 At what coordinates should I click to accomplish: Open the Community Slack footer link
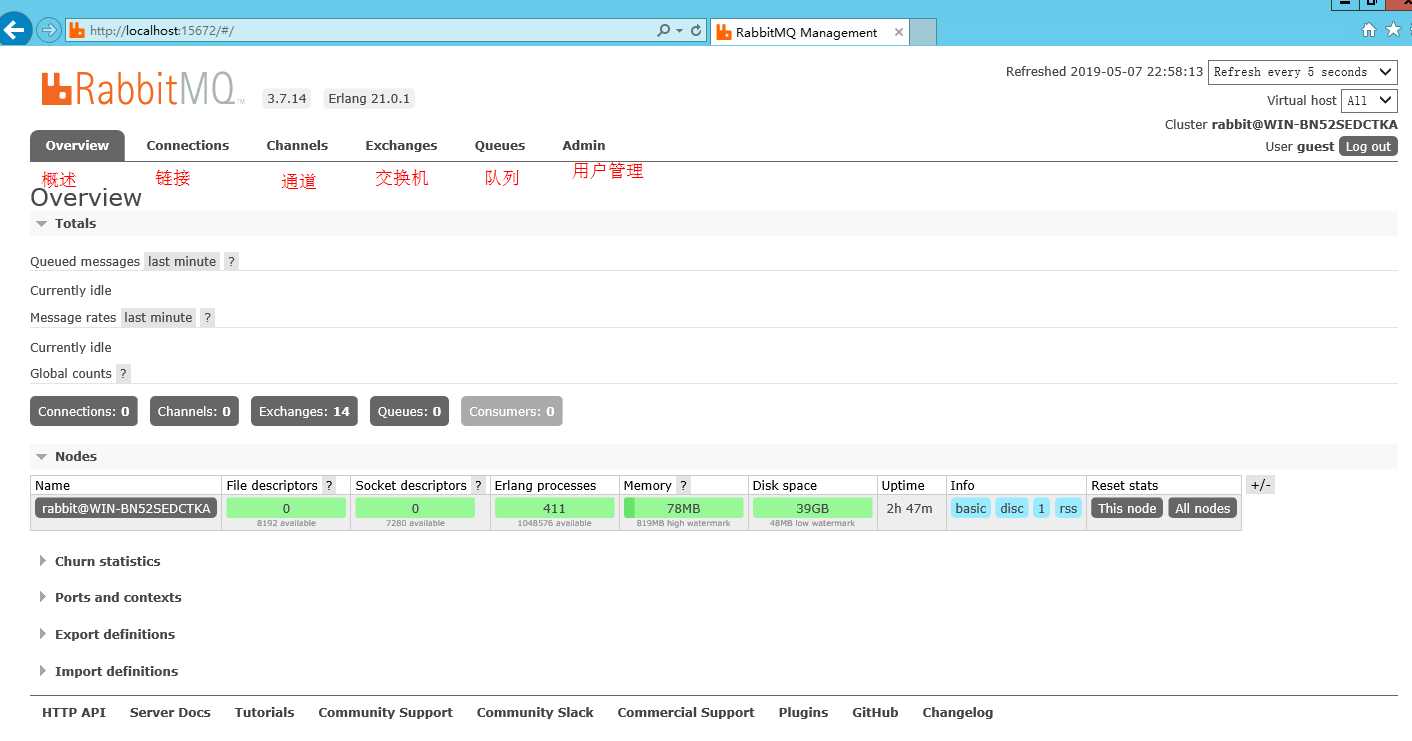[x=535, y=712]
